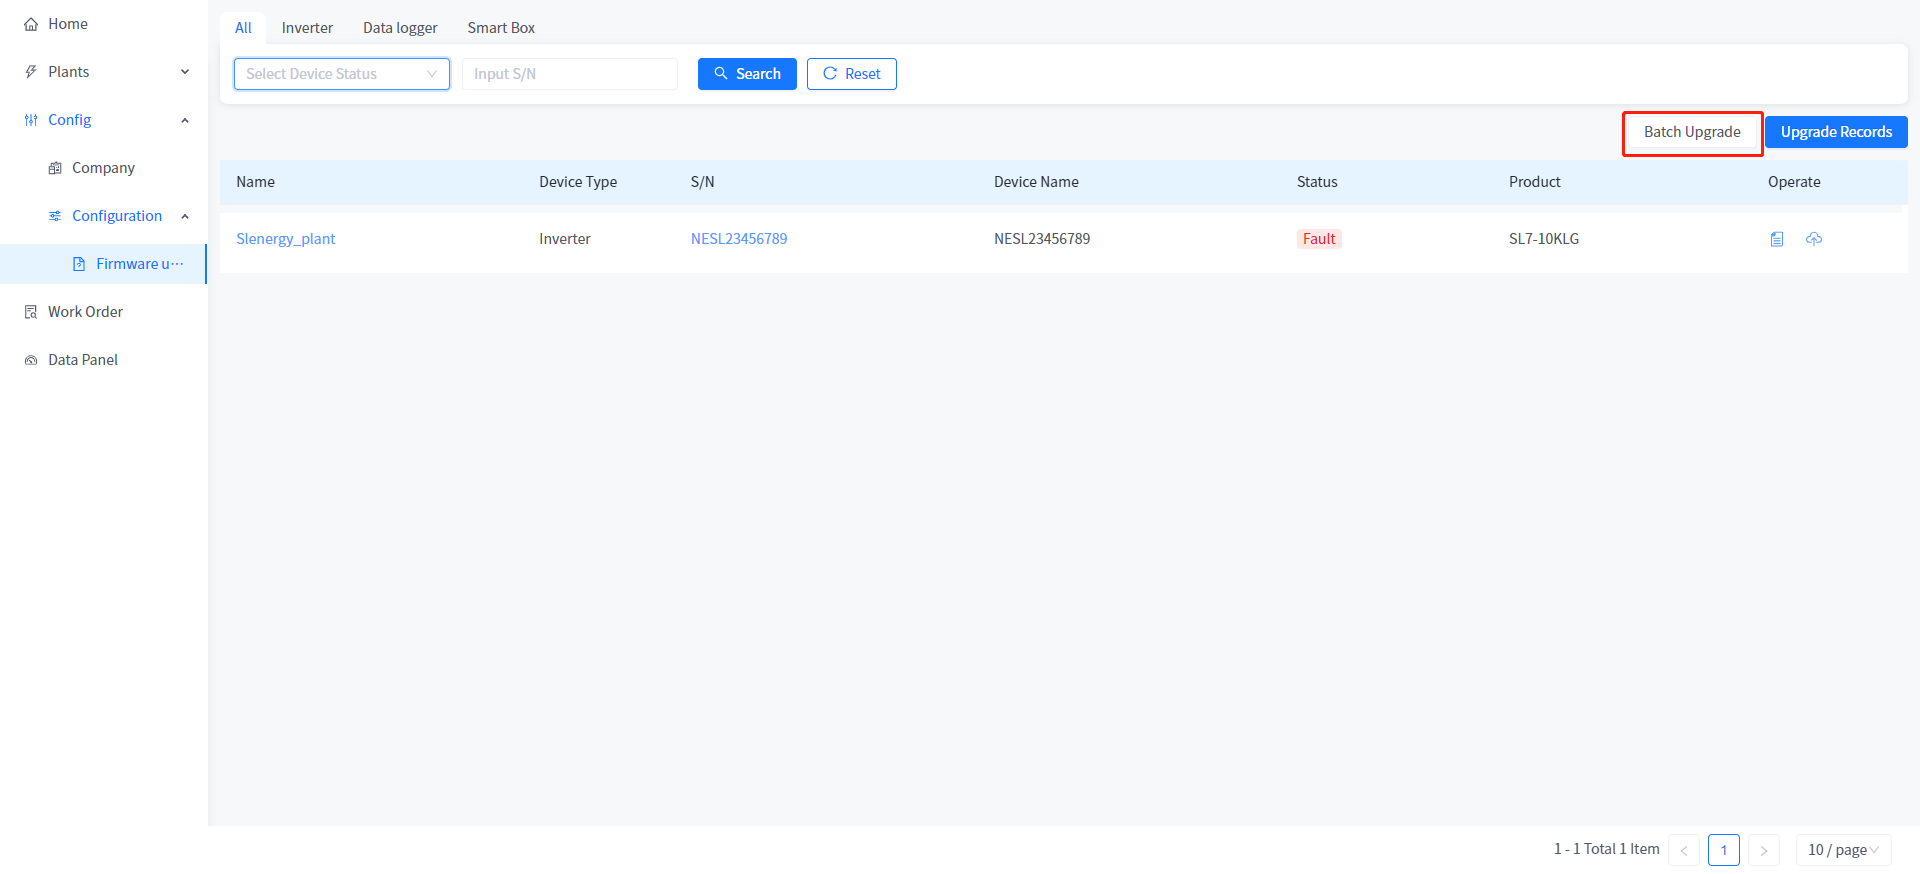Open the Slenergy_plant link

coord(286,239)
